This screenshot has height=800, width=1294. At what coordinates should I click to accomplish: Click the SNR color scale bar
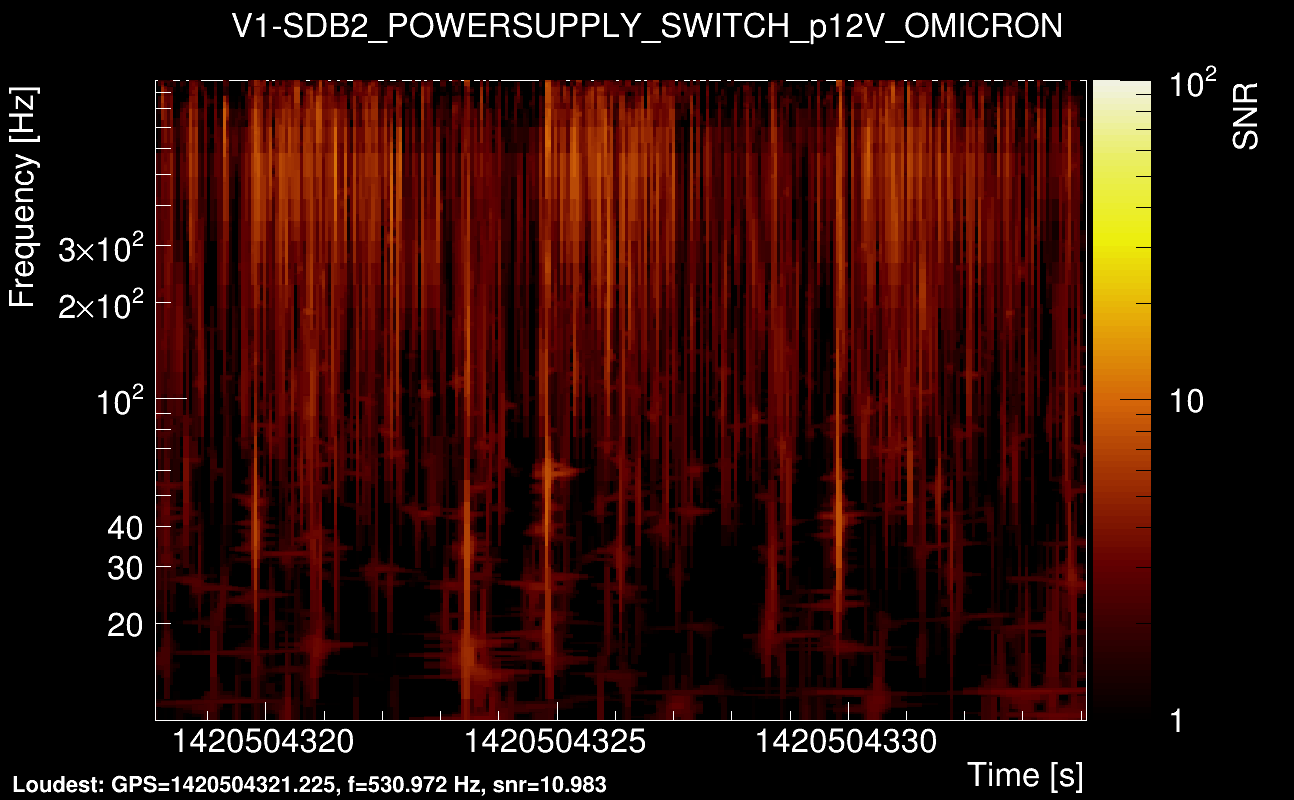[1120, 400]
